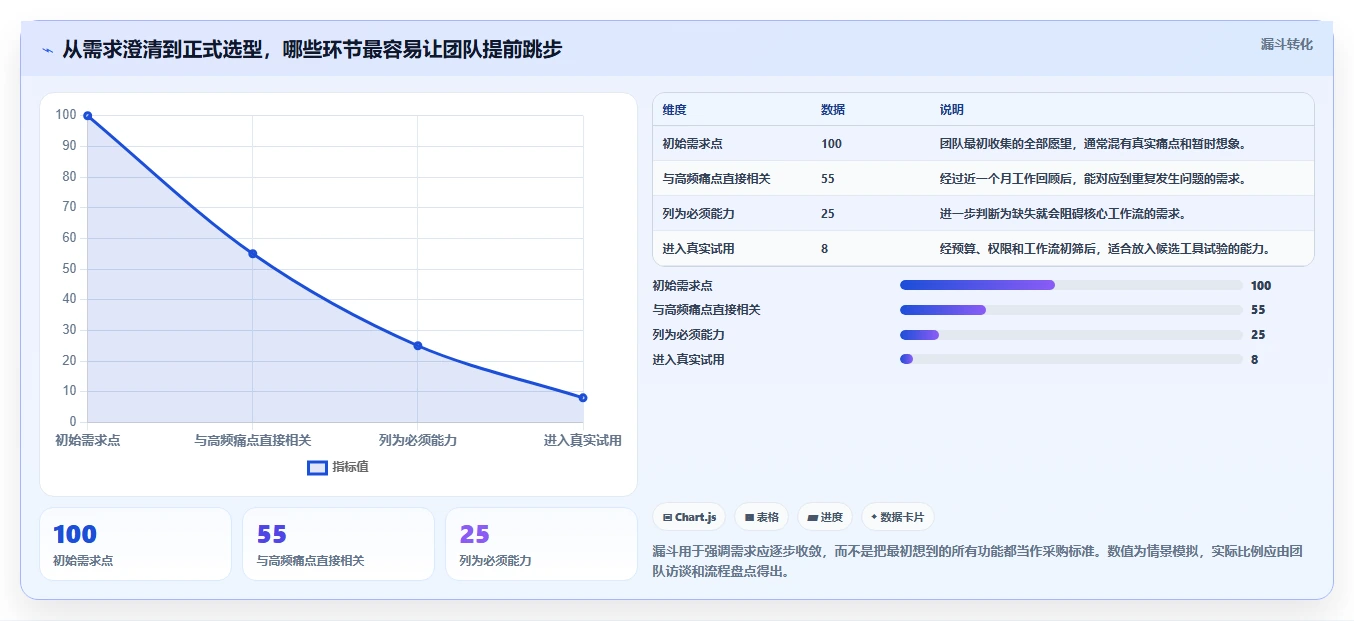
Task: Open the 55 与高频痛点直接相关 data card
Action: [338, 544]
